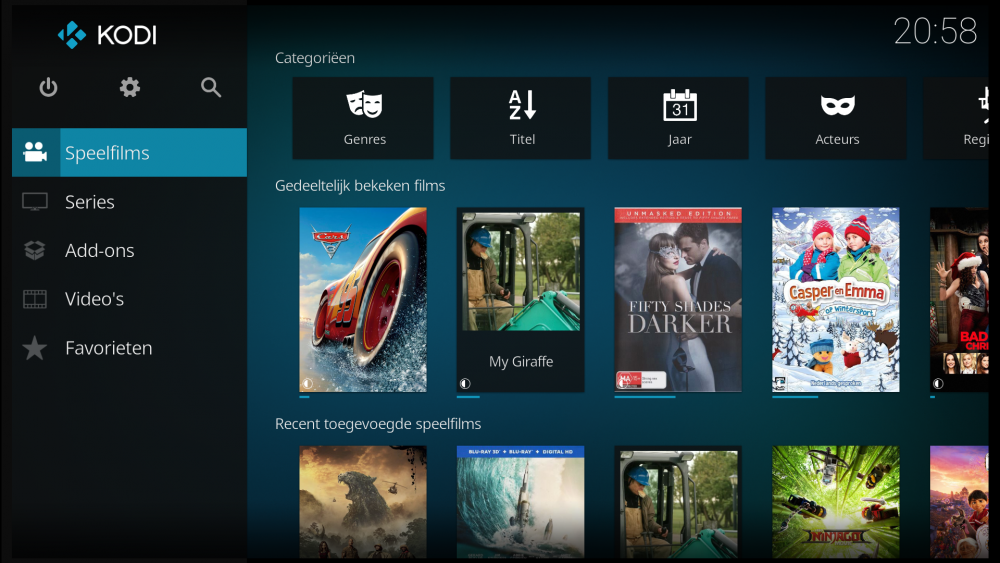This screenshot has height=563, width=1000.
Task: Click the Kodi logo
Action: [107, 35]
